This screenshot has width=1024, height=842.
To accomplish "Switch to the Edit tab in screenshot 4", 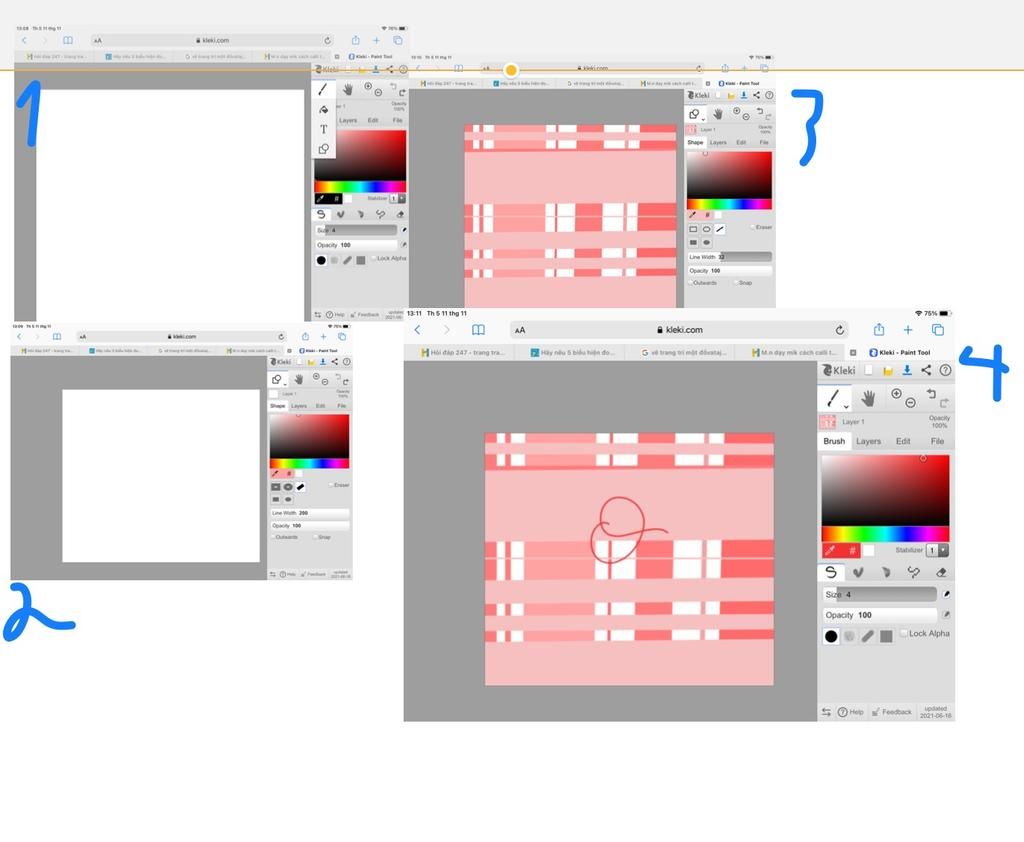I will (903, 442).
